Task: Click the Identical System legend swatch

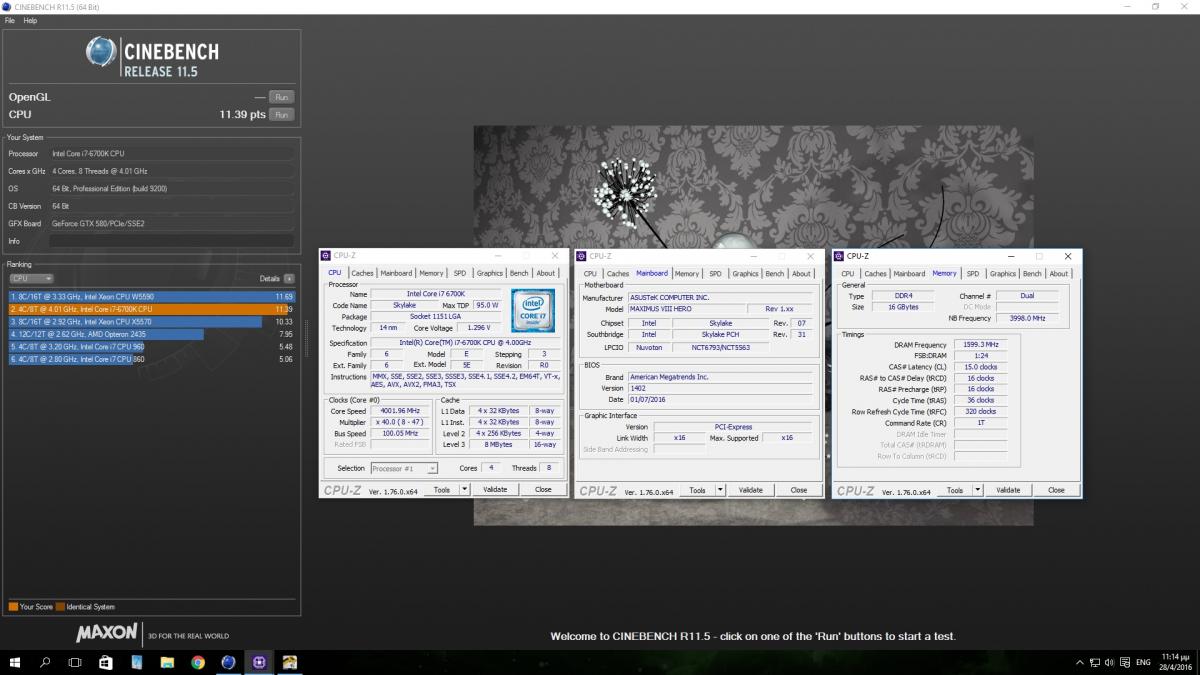Action: [60, 607]
